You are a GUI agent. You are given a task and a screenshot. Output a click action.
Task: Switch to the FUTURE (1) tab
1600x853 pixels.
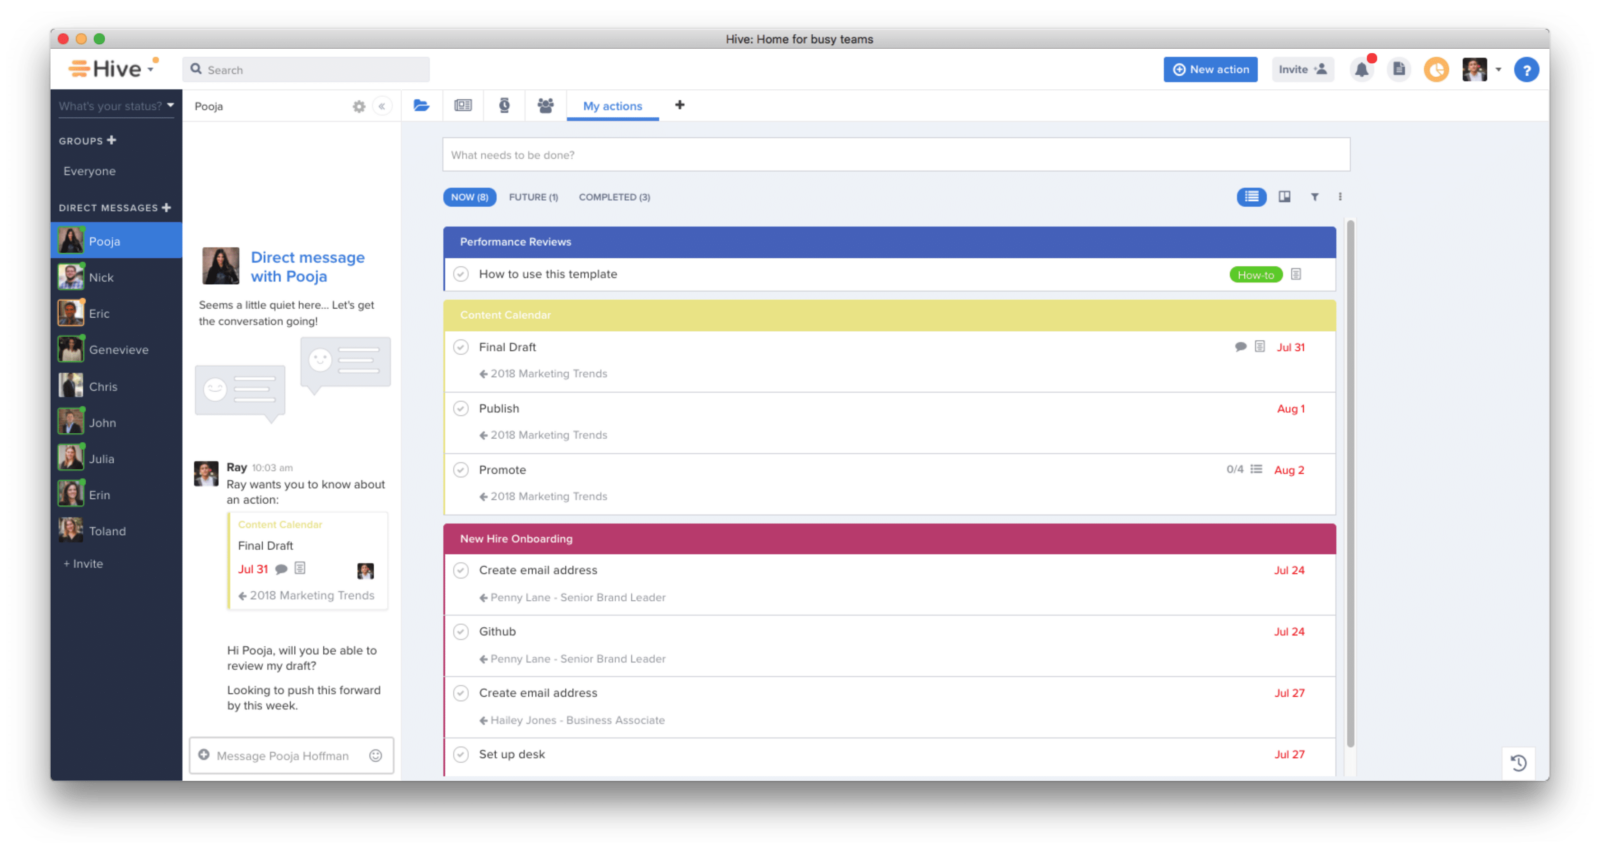tap(533, 197)
